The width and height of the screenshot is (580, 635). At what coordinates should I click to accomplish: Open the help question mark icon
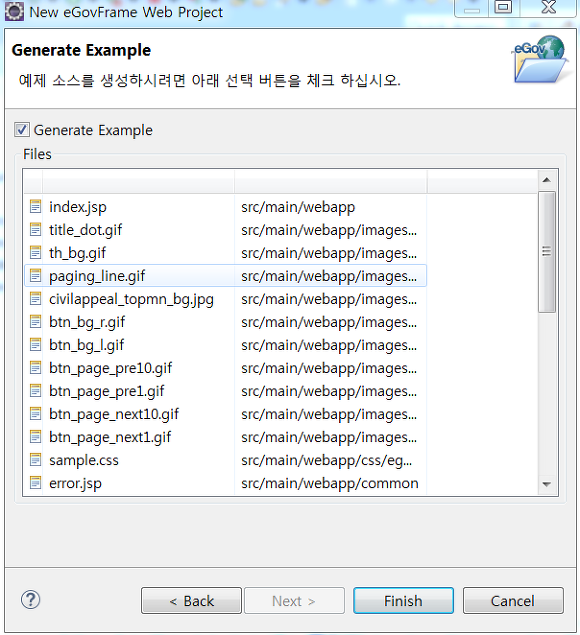coord(30,600)
